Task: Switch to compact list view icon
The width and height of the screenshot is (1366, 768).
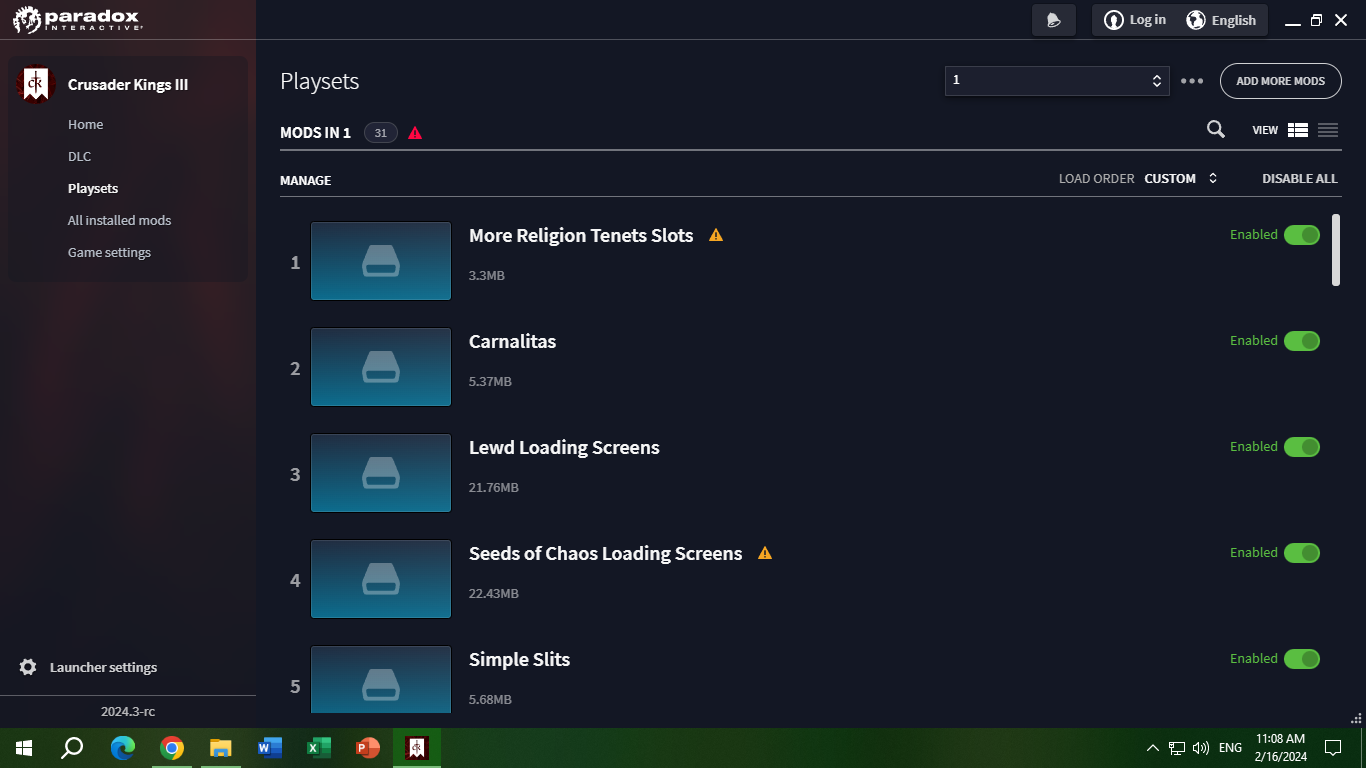Action: [x=1328, y=130]
